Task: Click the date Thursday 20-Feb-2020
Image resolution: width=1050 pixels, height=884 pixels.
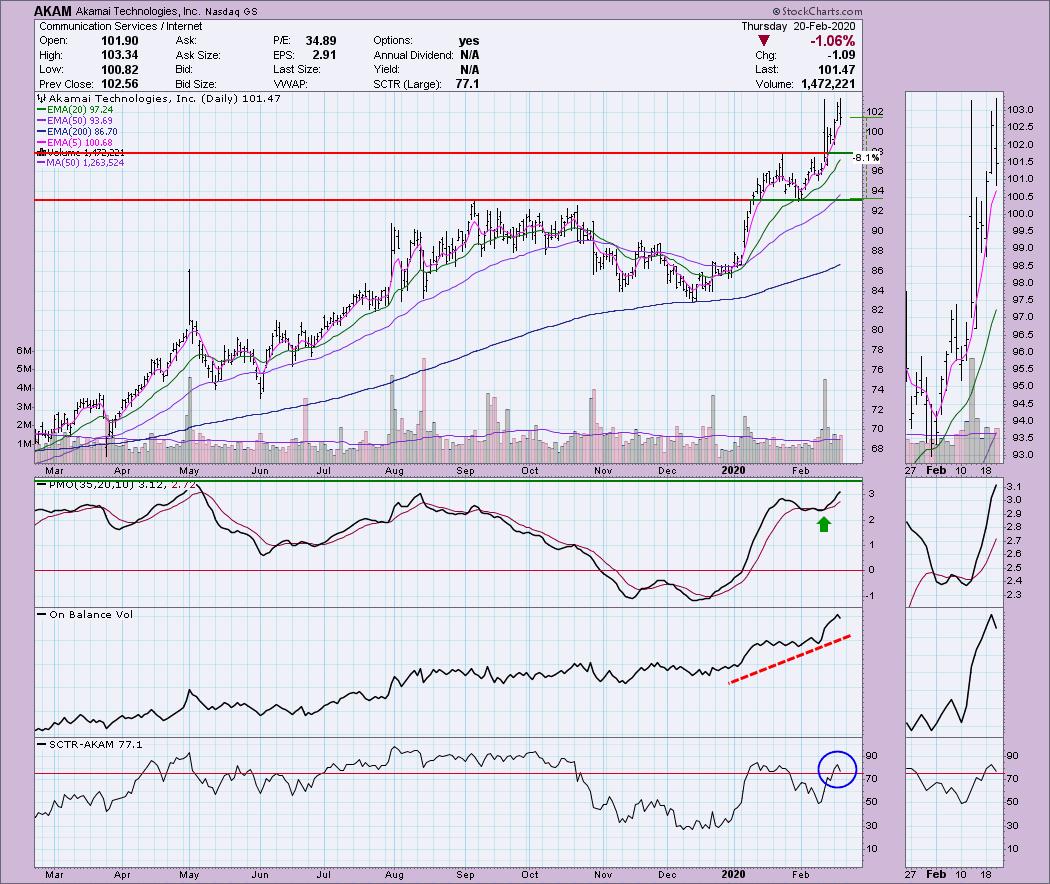Action: click(798, 26)
